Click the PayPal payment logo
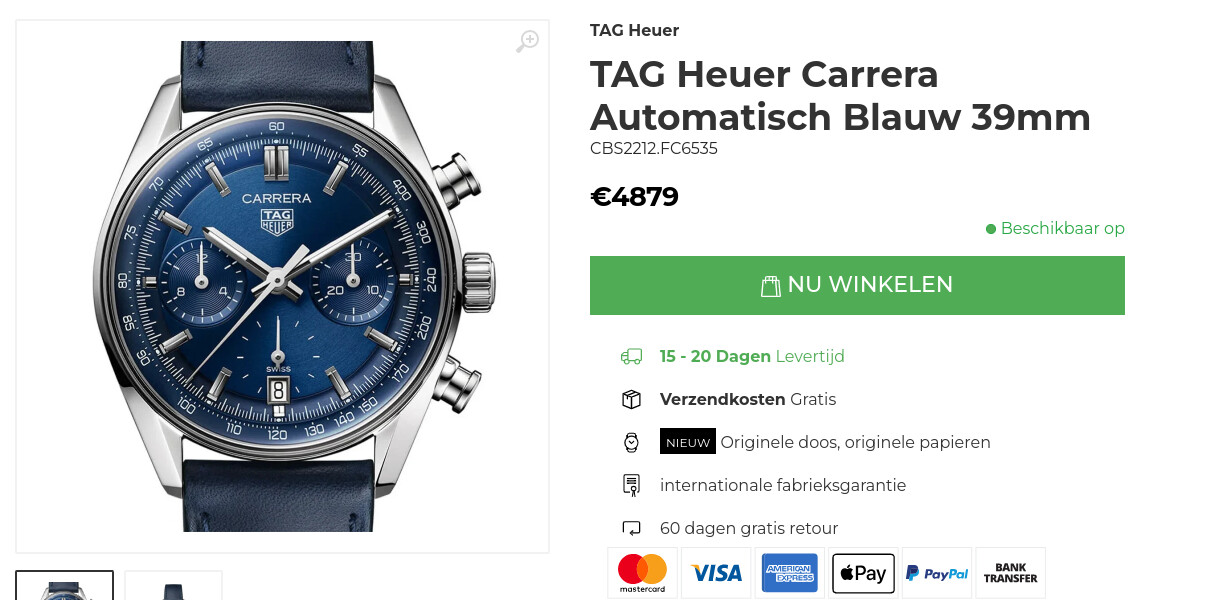 [937, 573]
